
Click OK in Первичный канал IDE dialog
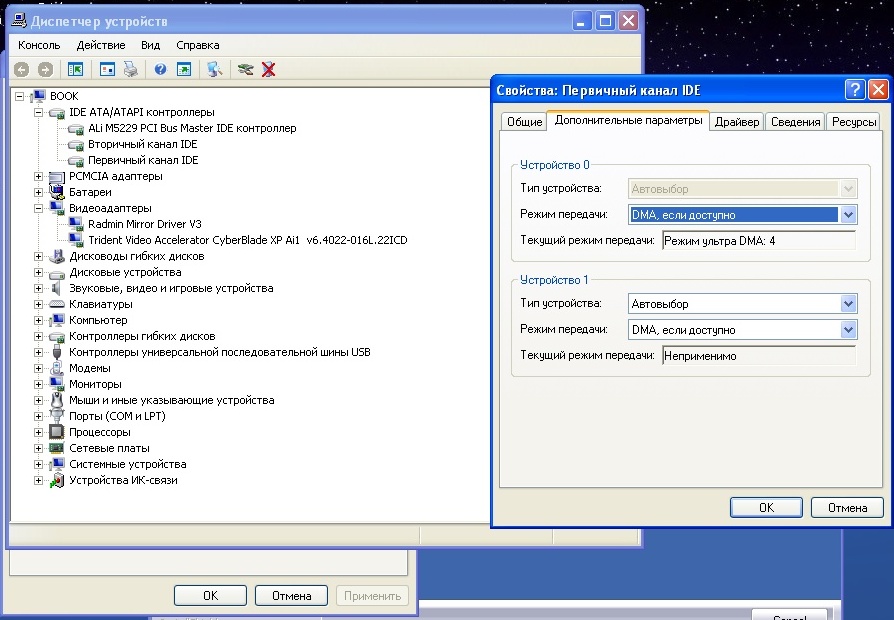click(x=766, y=507)
